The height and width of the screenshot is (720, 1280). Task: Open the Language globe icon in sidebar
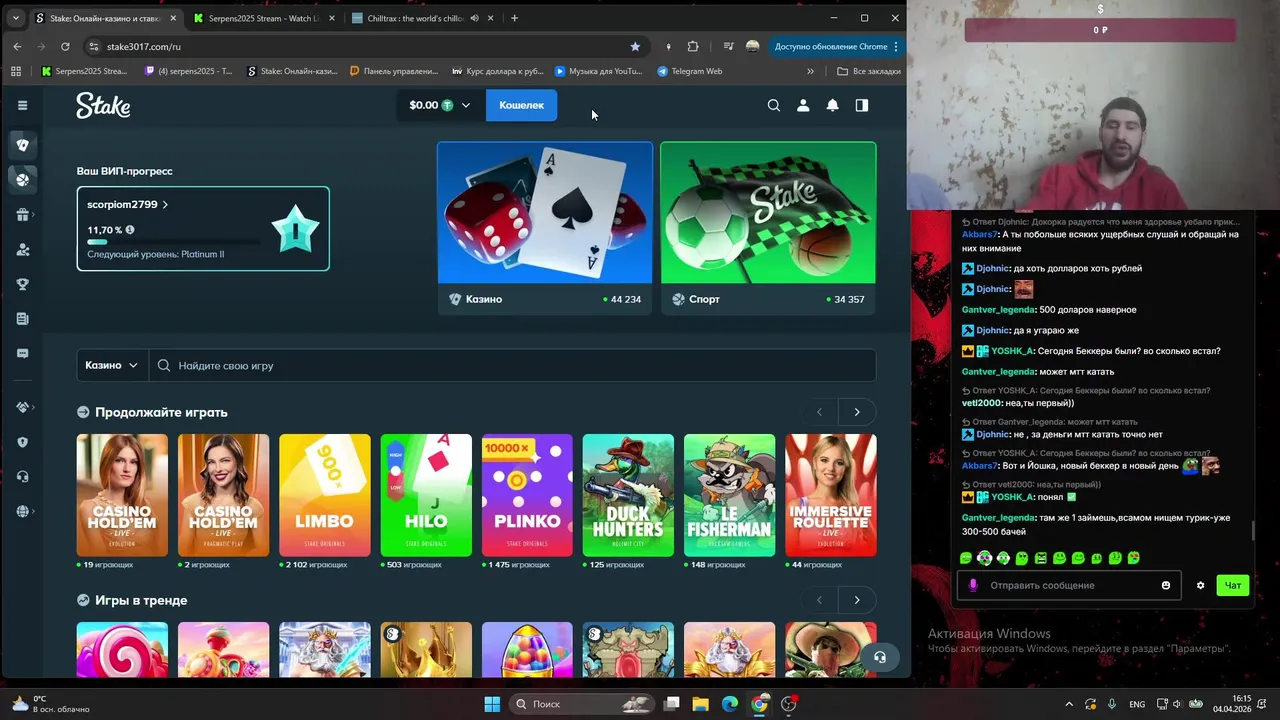[22, 512]
